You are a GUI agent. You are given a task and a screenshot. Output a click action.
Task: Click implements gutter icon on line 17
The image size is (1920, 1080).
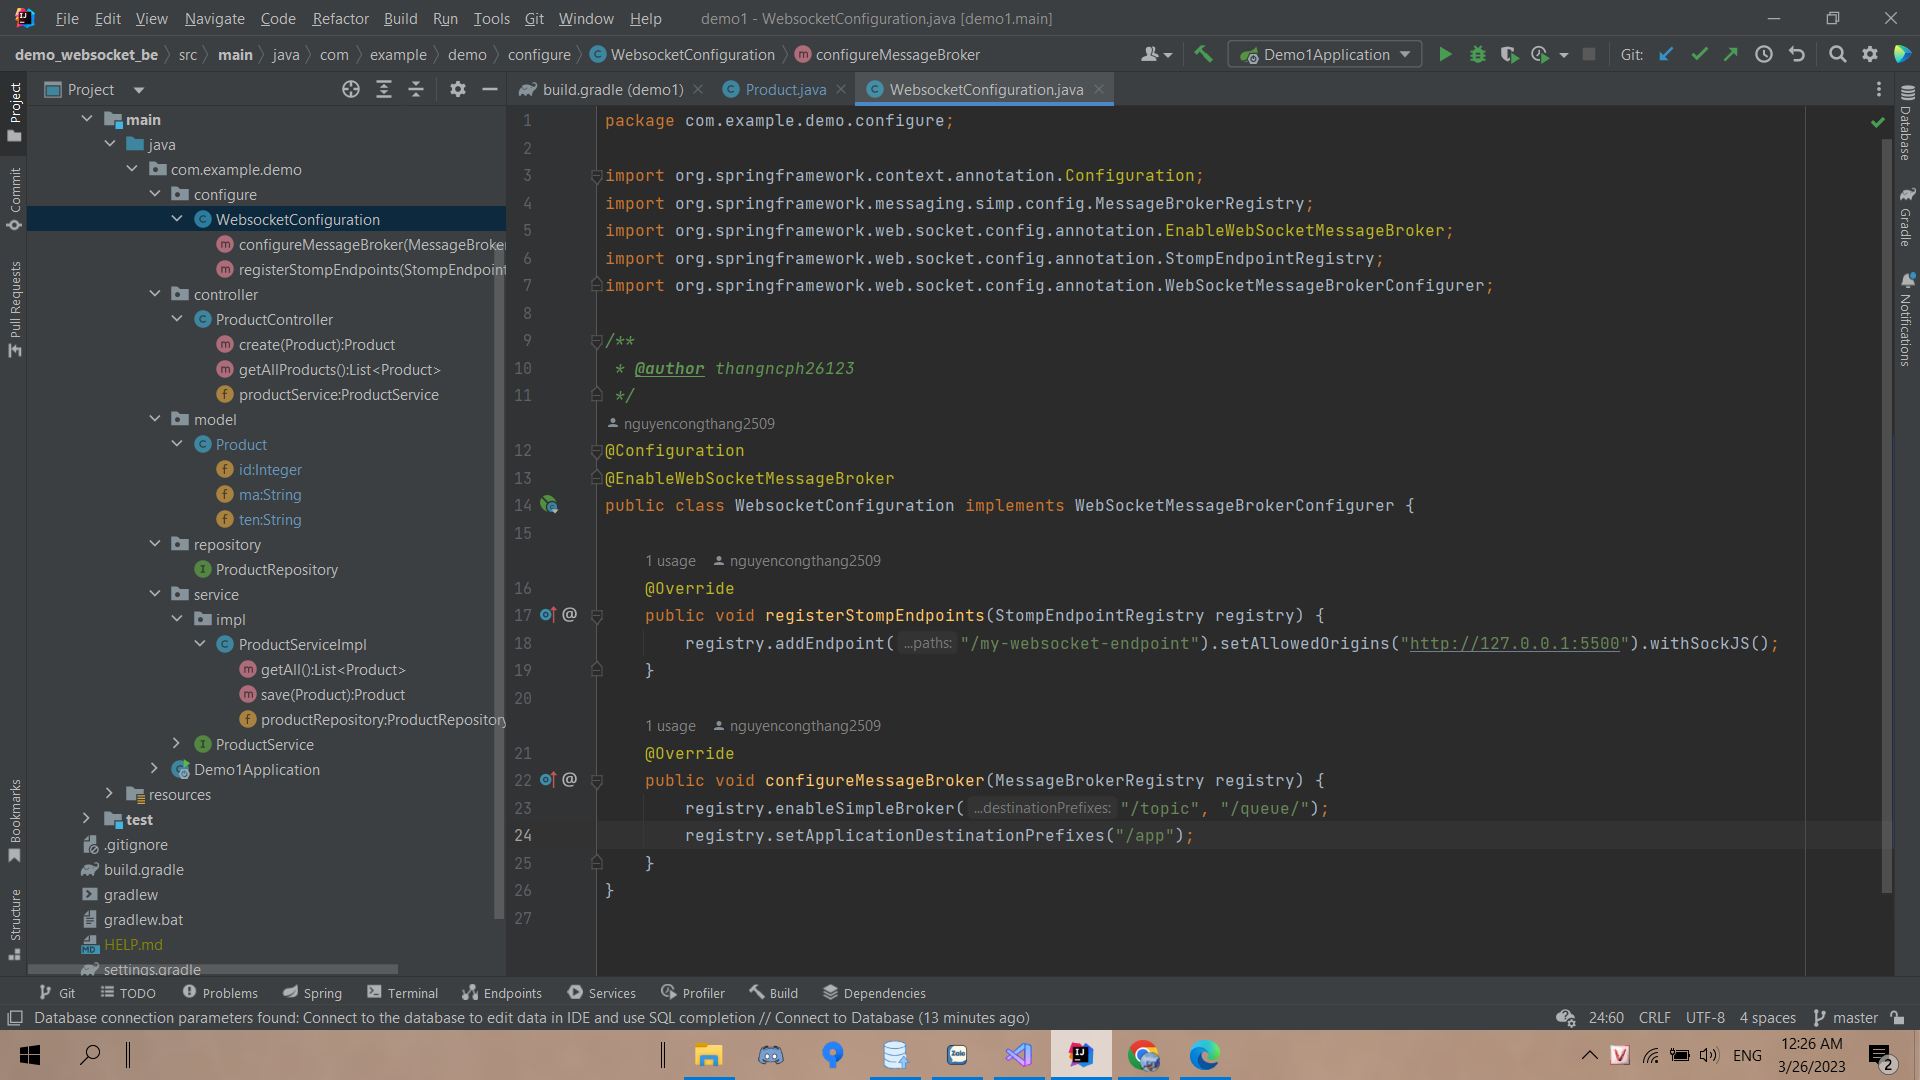[x=548, y=616]
